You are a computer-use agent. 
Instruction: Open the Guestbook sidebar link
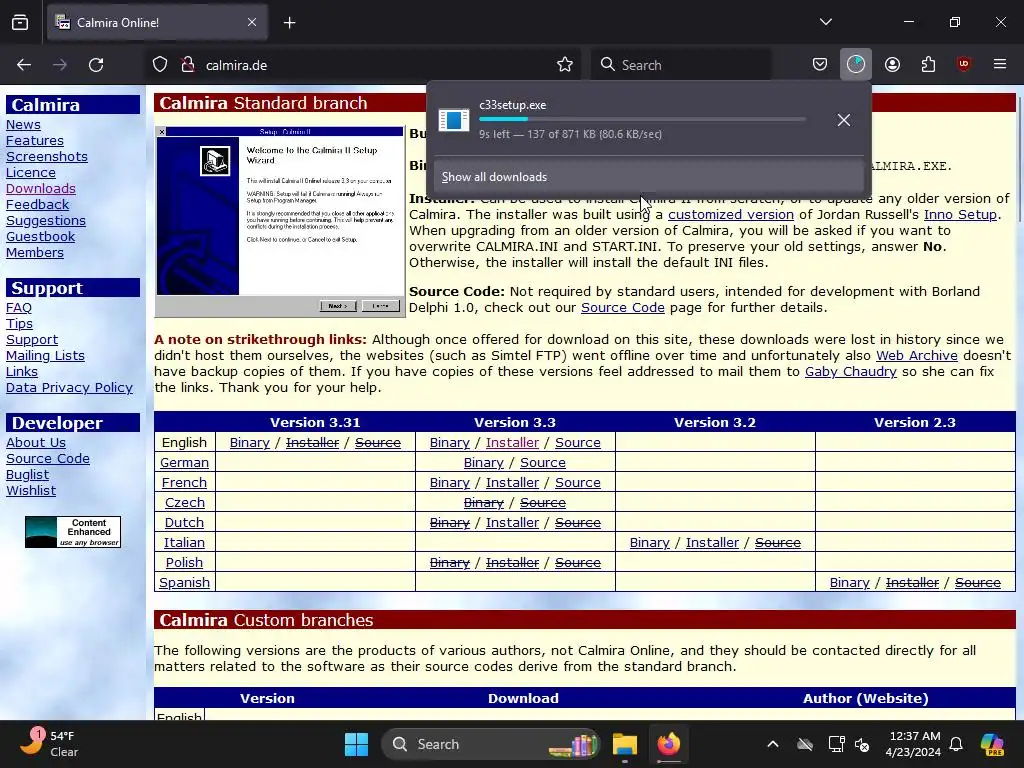pyautogui.click(x=40, y=236)
